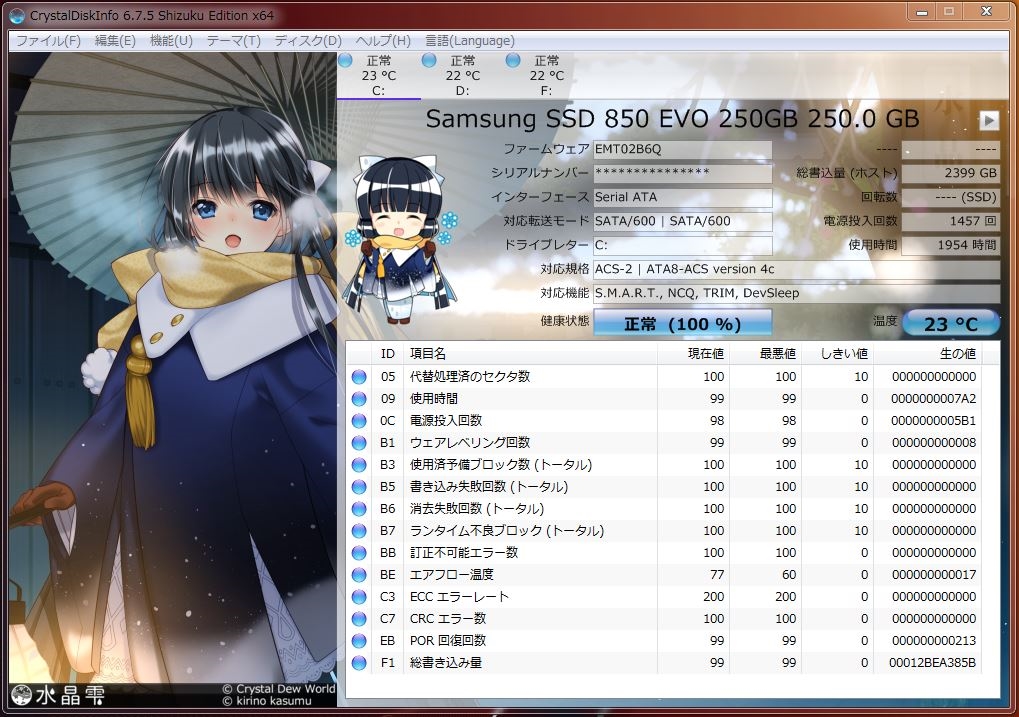
Task: Click the 正常 (100 %) health status button
Action: click(682, 323)
